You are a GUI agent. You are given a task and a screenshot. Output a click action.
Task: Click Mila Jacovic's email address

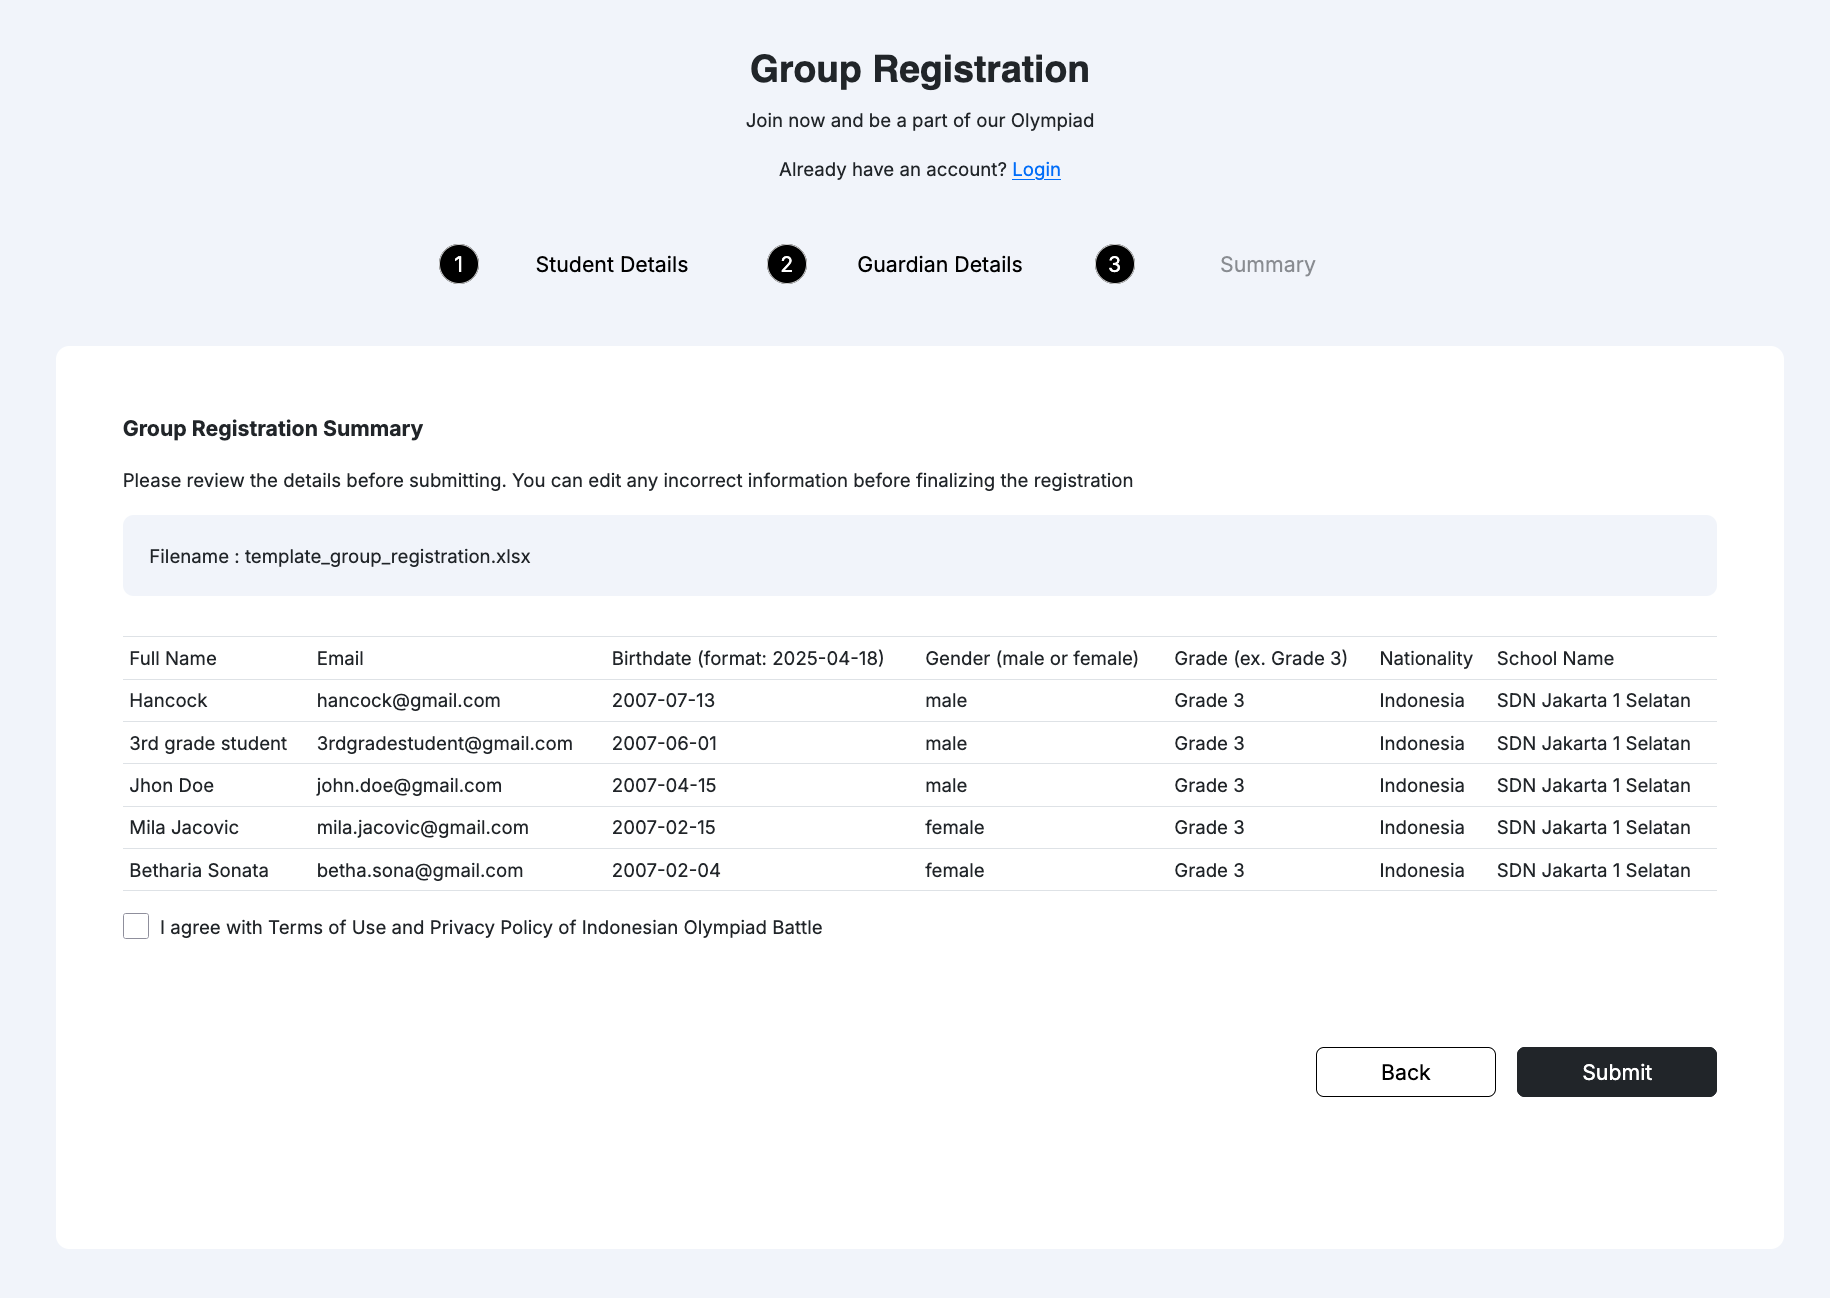[x=422, y=828]
